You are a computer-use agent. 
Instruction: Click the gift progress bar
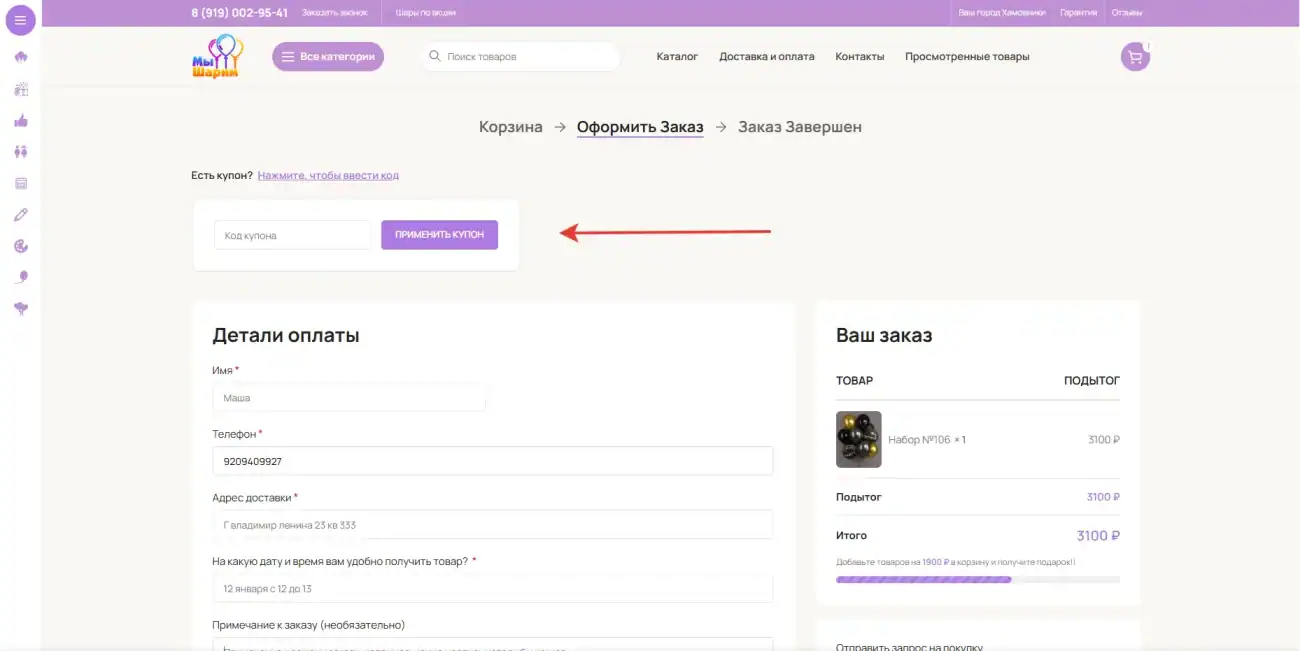(977, 579)
